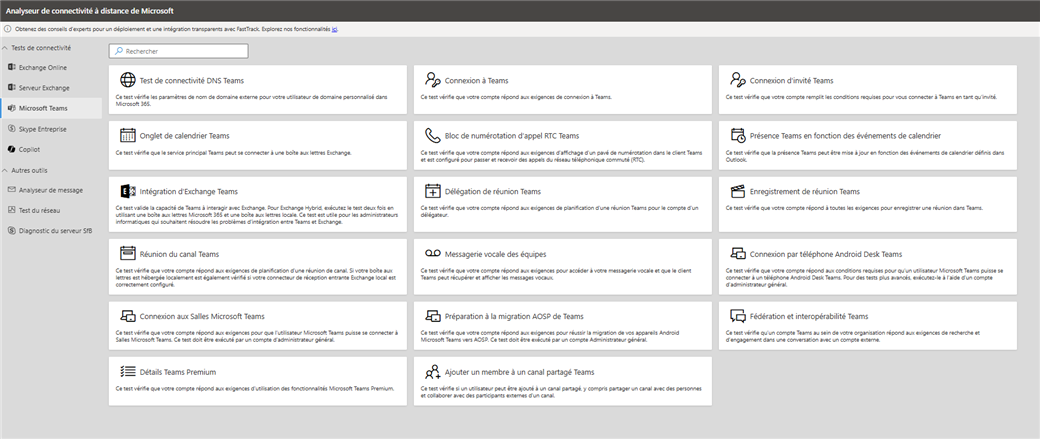Click the Microsoft Teams sidebar icon
This screenshot has width=1040, height=439.
[x=11, y=108]
